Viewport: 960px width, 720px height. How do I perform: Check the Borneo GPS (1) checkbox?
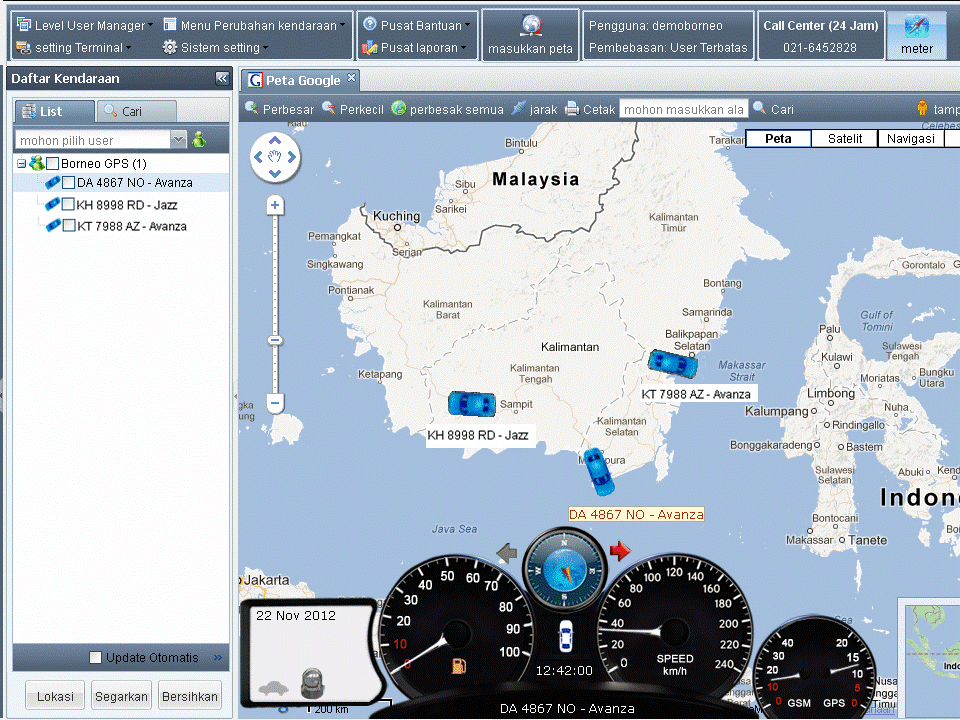click(x=53, y=163)
